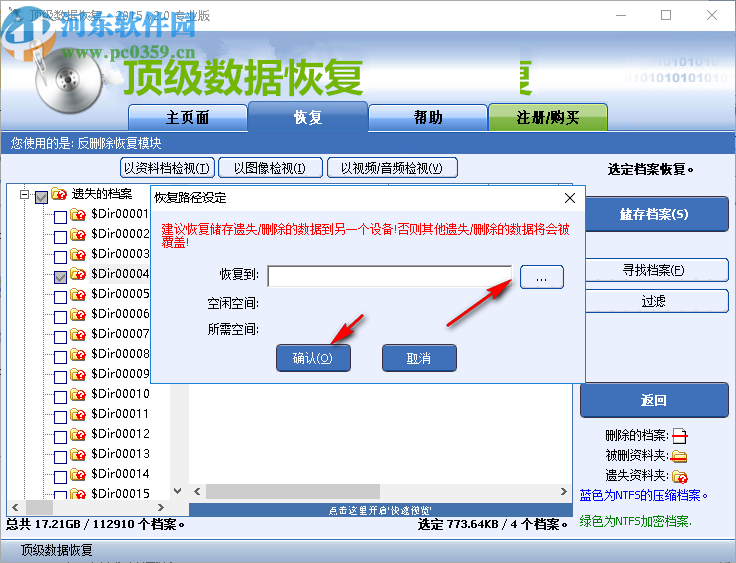Click the deleted folder legend icon
The width and height of the screenshot is (736, 563).
pyautogui.click(x=679, y=456)
